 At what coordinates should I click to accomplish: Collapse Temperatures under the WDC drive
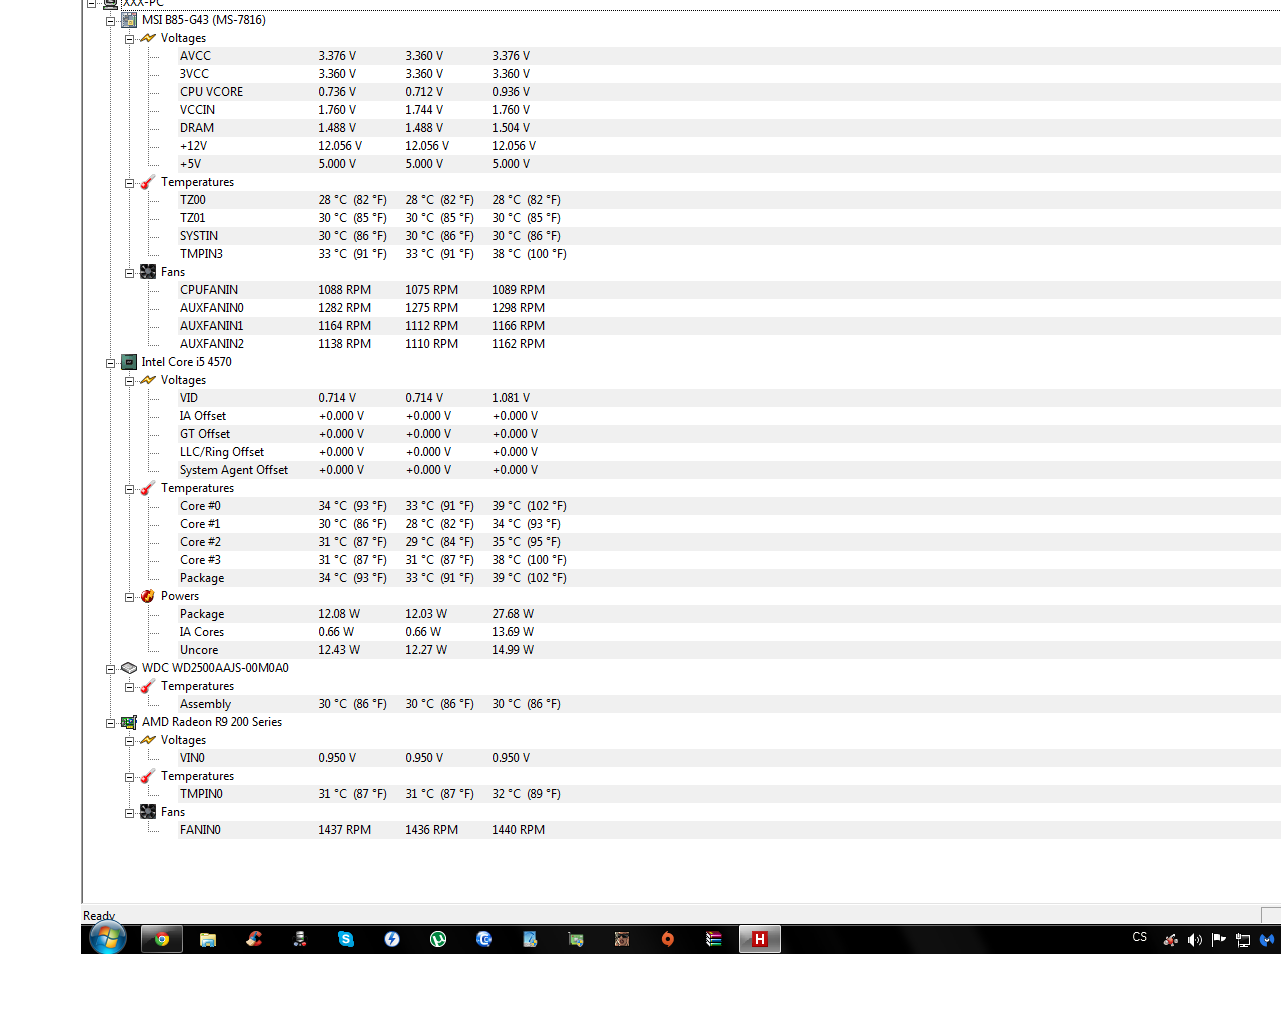130,687
